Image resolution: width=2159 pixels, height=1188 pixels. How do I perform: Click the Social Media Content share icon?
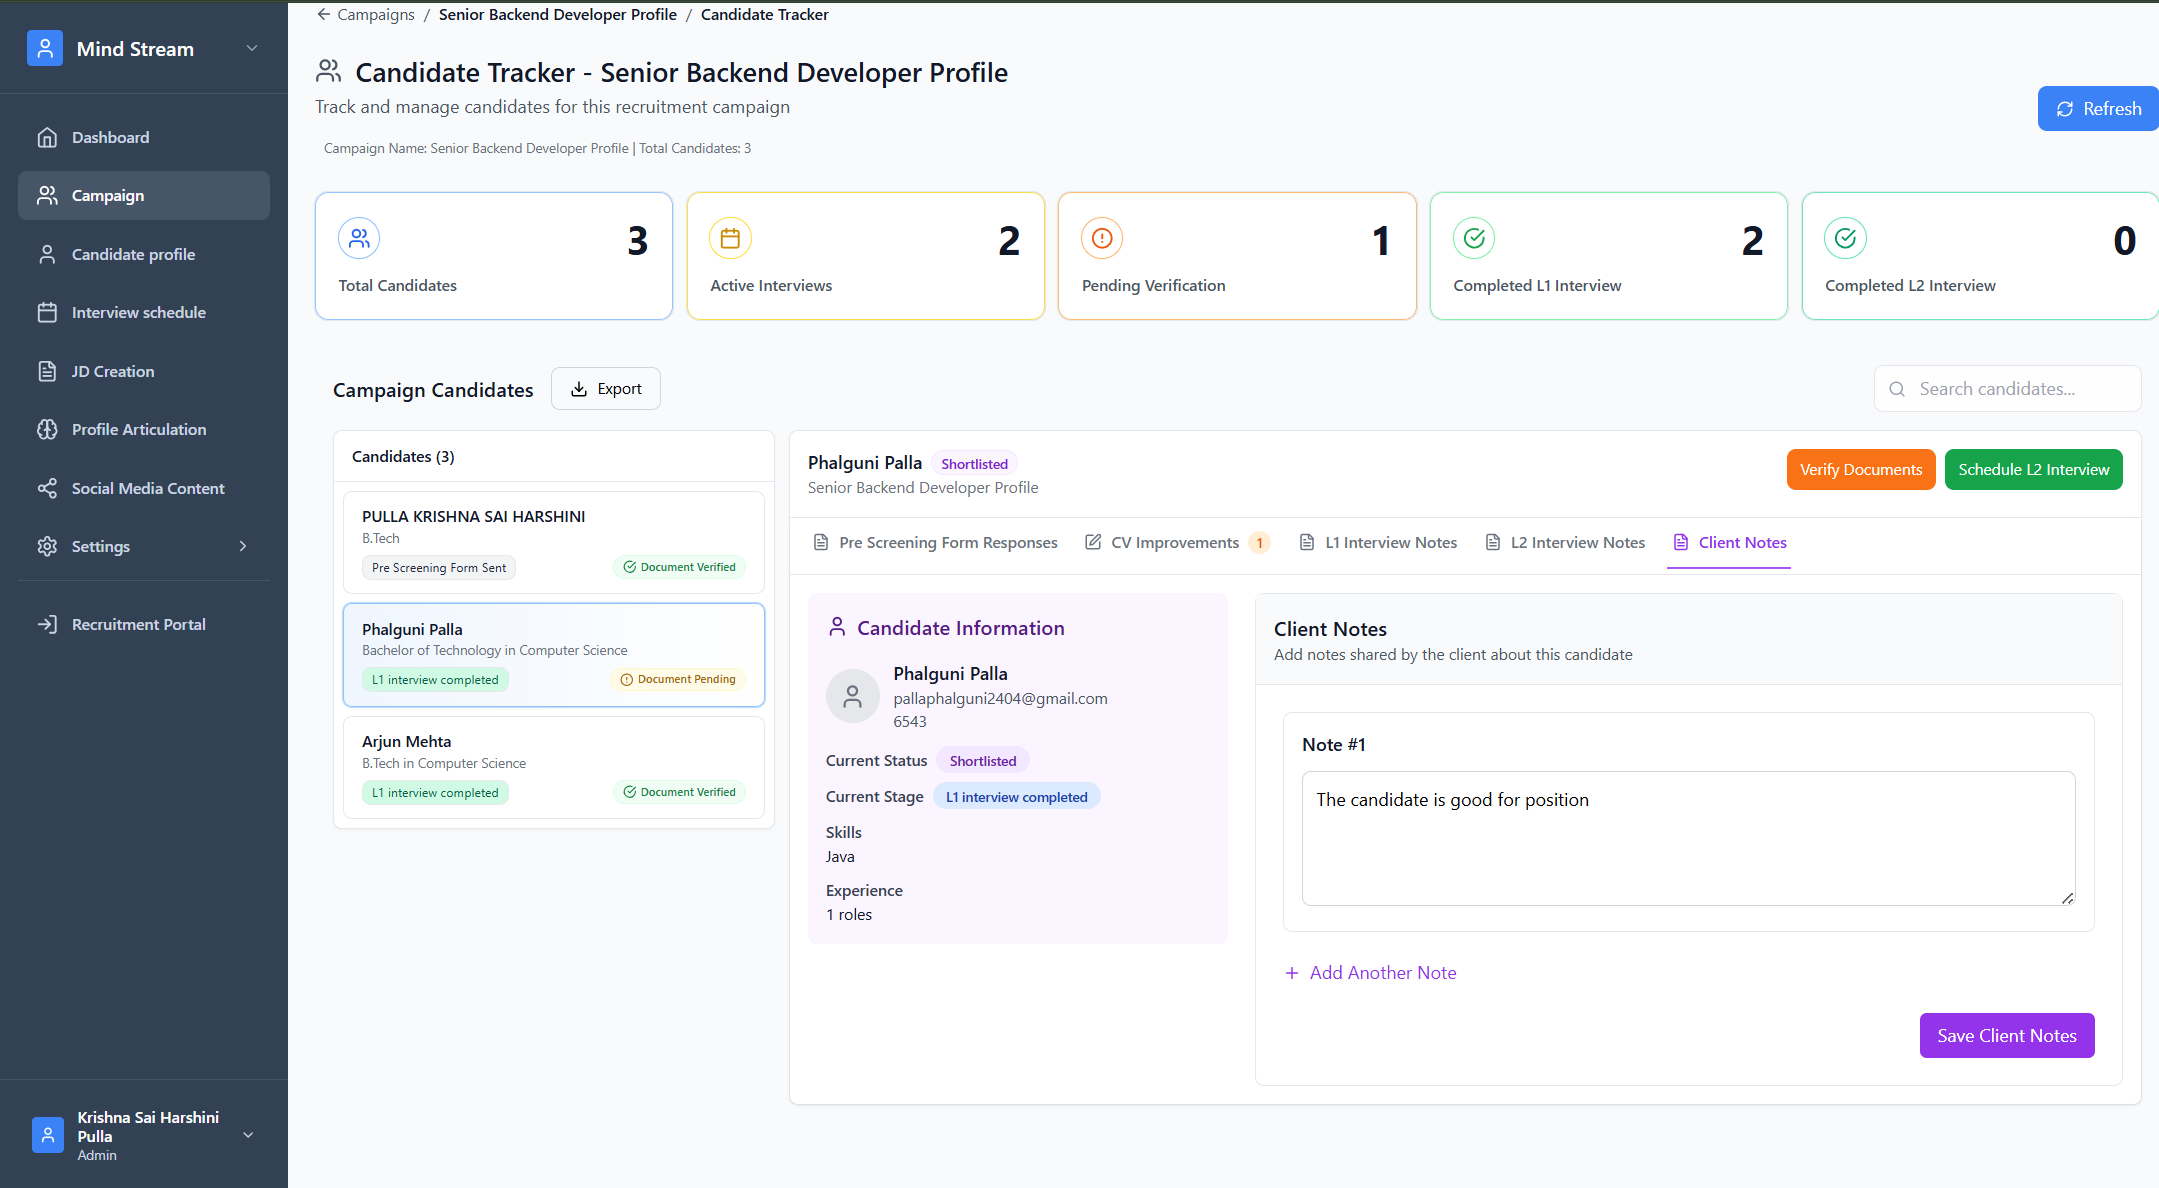47,488
